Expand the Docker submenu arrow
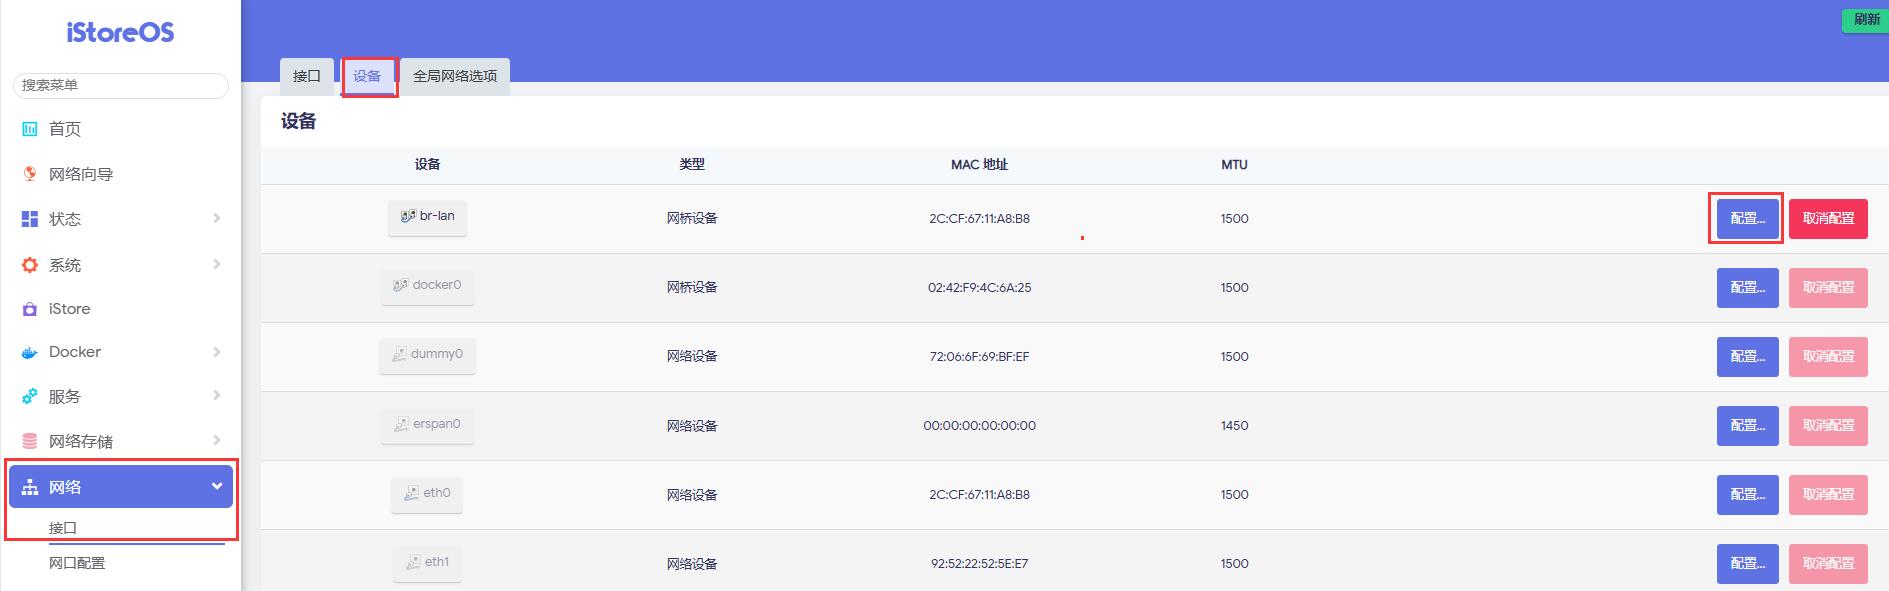 [216, 352]
